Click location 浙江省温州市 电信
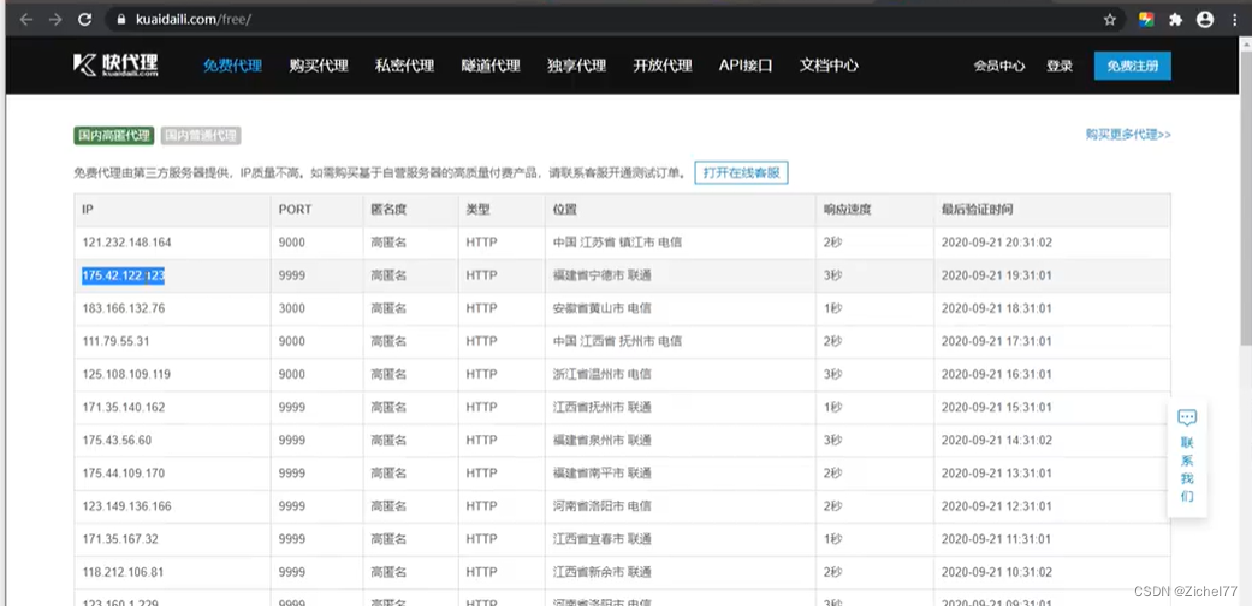This screenshot has height=606, width=1253. (602, 375)
